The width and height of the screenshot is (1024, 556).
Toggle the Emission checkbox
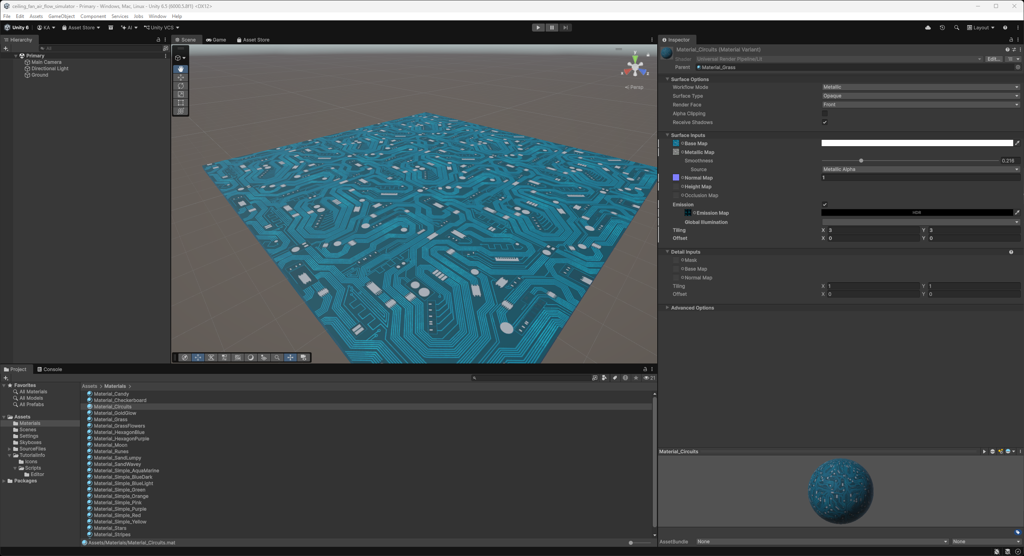coord(825,204)
